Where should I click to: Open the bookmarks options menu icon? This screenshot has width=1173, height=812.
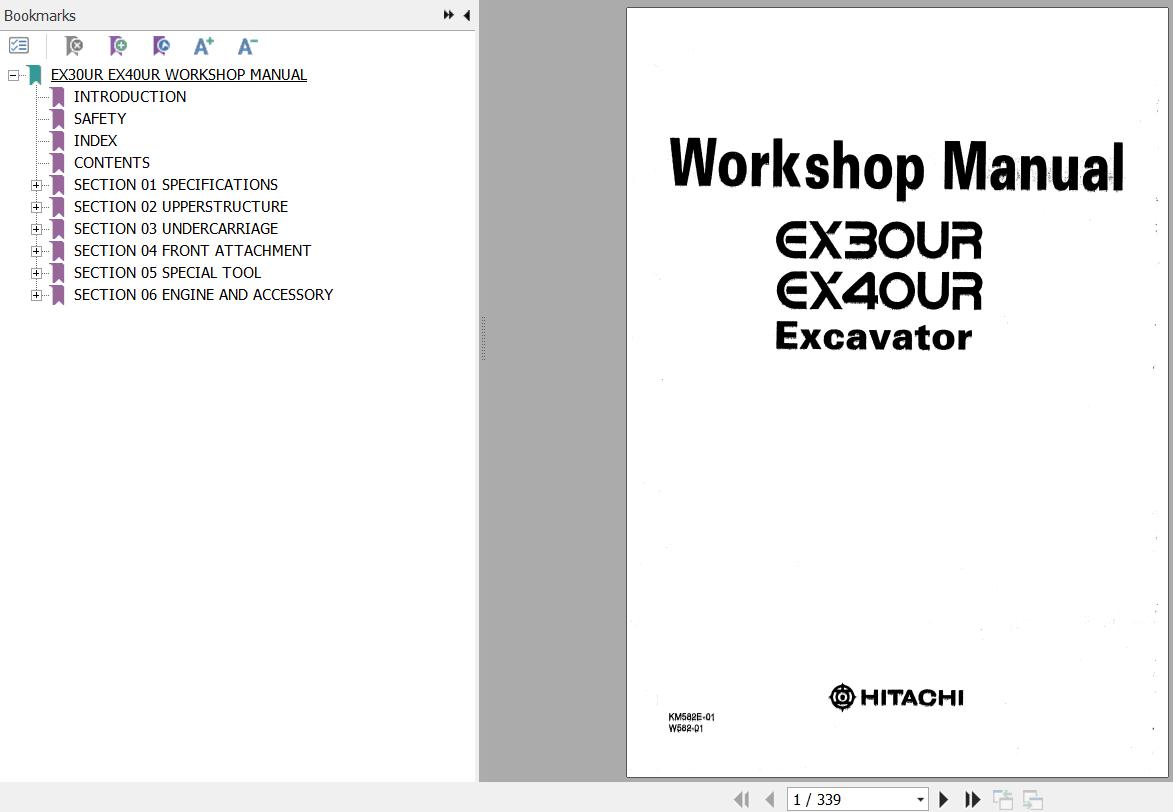tap(19, 46)
